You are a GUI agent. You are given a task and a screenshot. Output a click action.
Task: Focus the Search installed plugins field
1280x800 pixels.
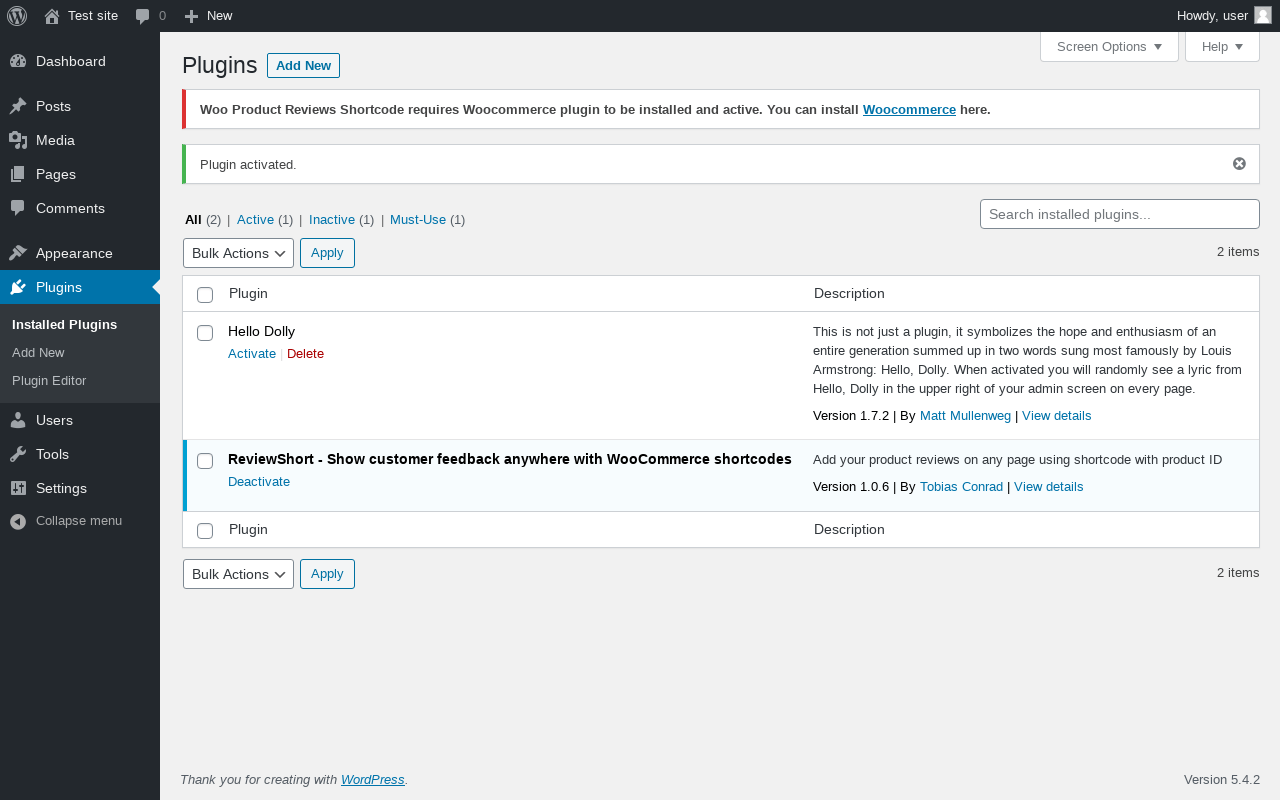coord(1119,214)
